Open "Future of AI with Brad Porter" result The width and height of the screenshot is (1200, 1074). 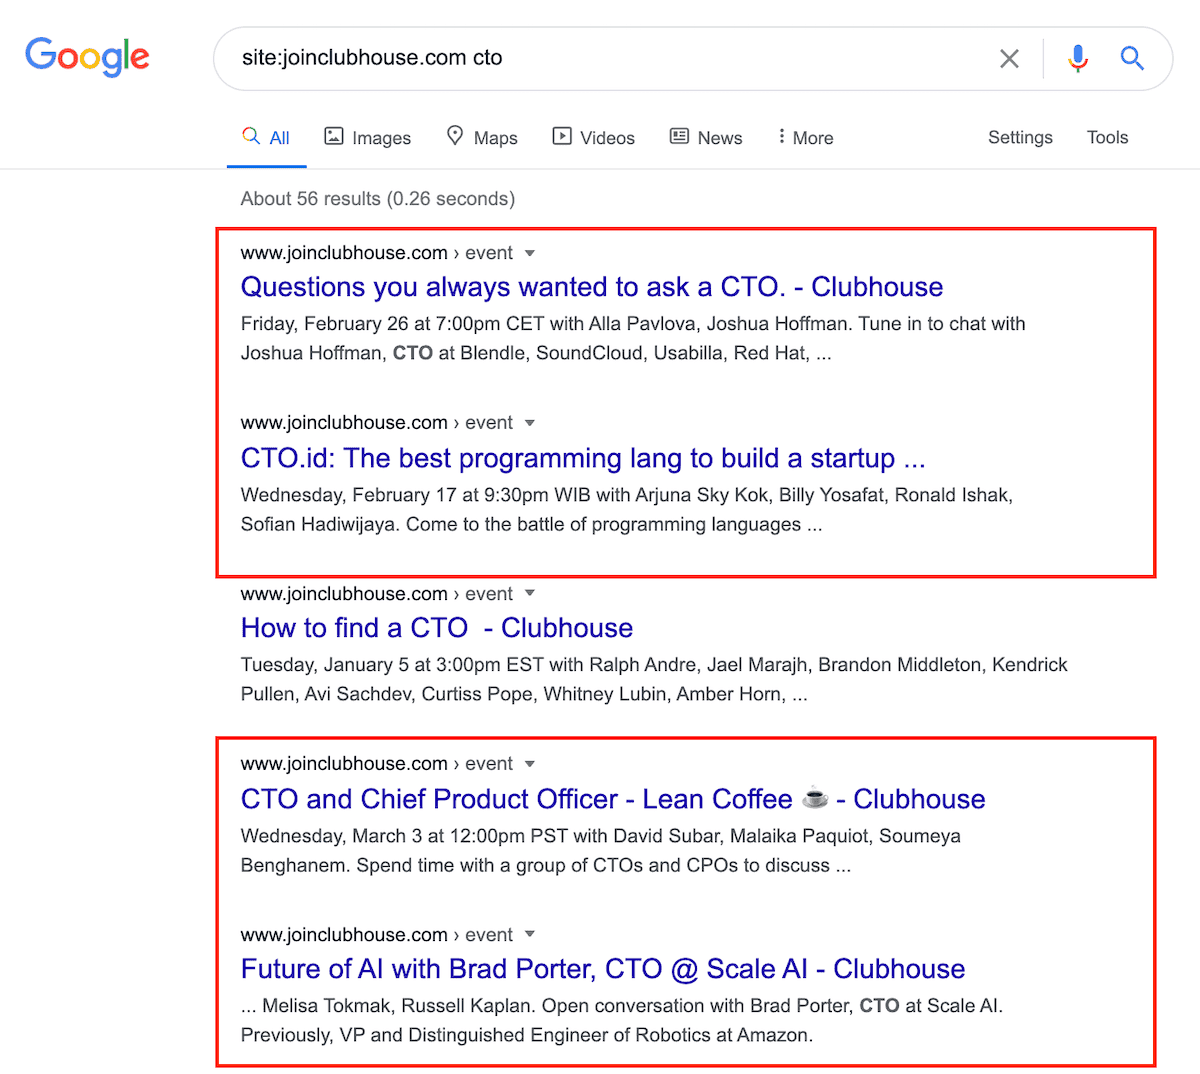tap(602, 969)
